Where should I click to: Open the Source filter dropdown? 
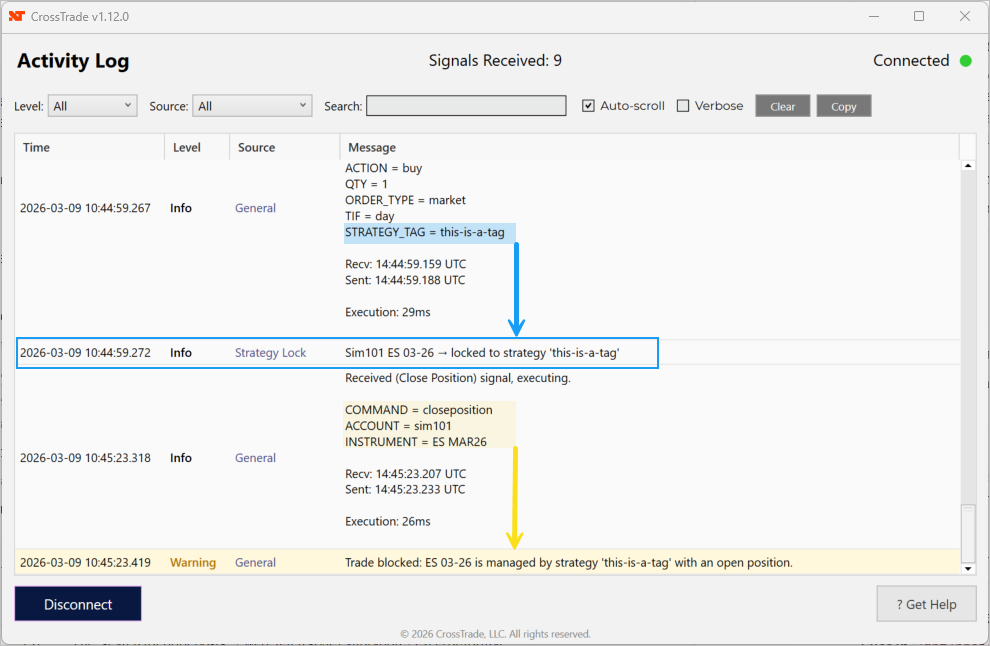click(x=254, y=106)
